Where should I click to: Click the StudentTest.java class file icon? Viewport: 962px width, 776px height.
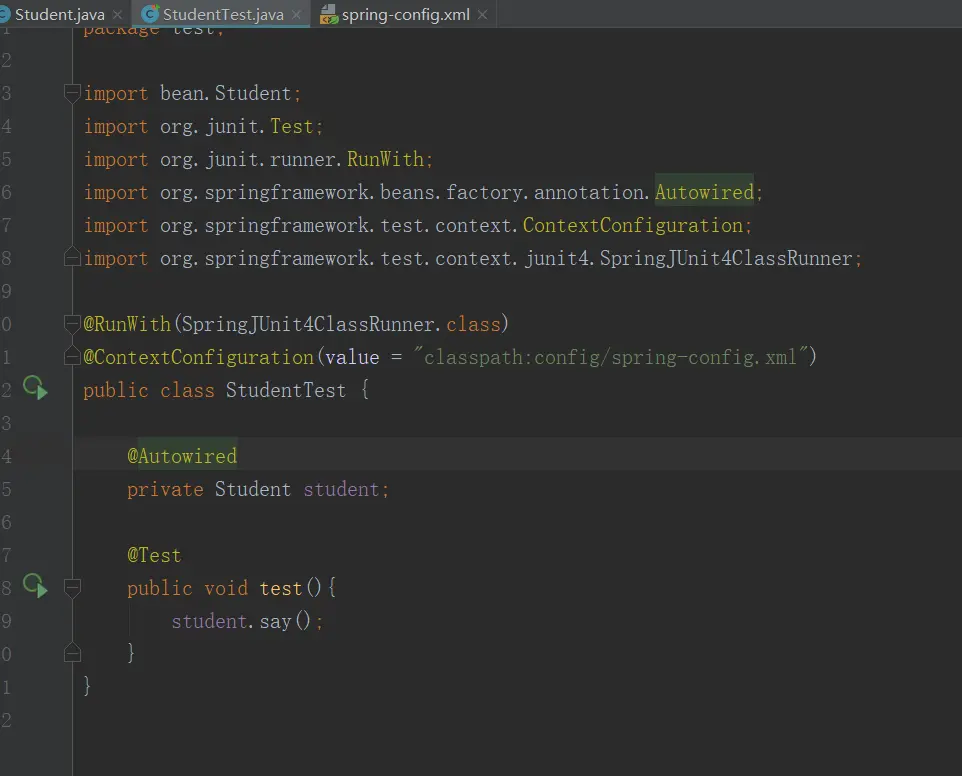point(150,14)
